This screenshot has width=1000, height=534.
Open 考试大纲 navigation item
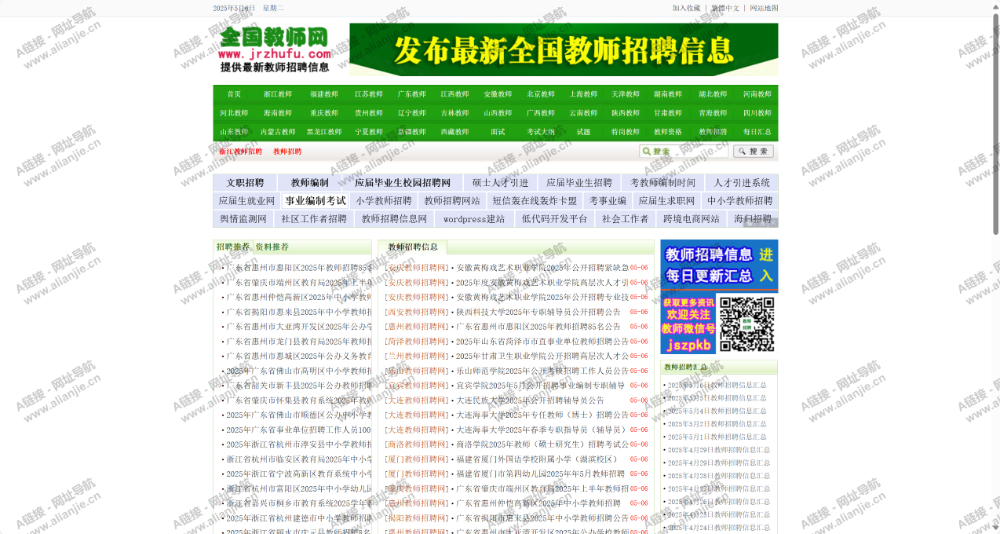click(x=540, y=132)
